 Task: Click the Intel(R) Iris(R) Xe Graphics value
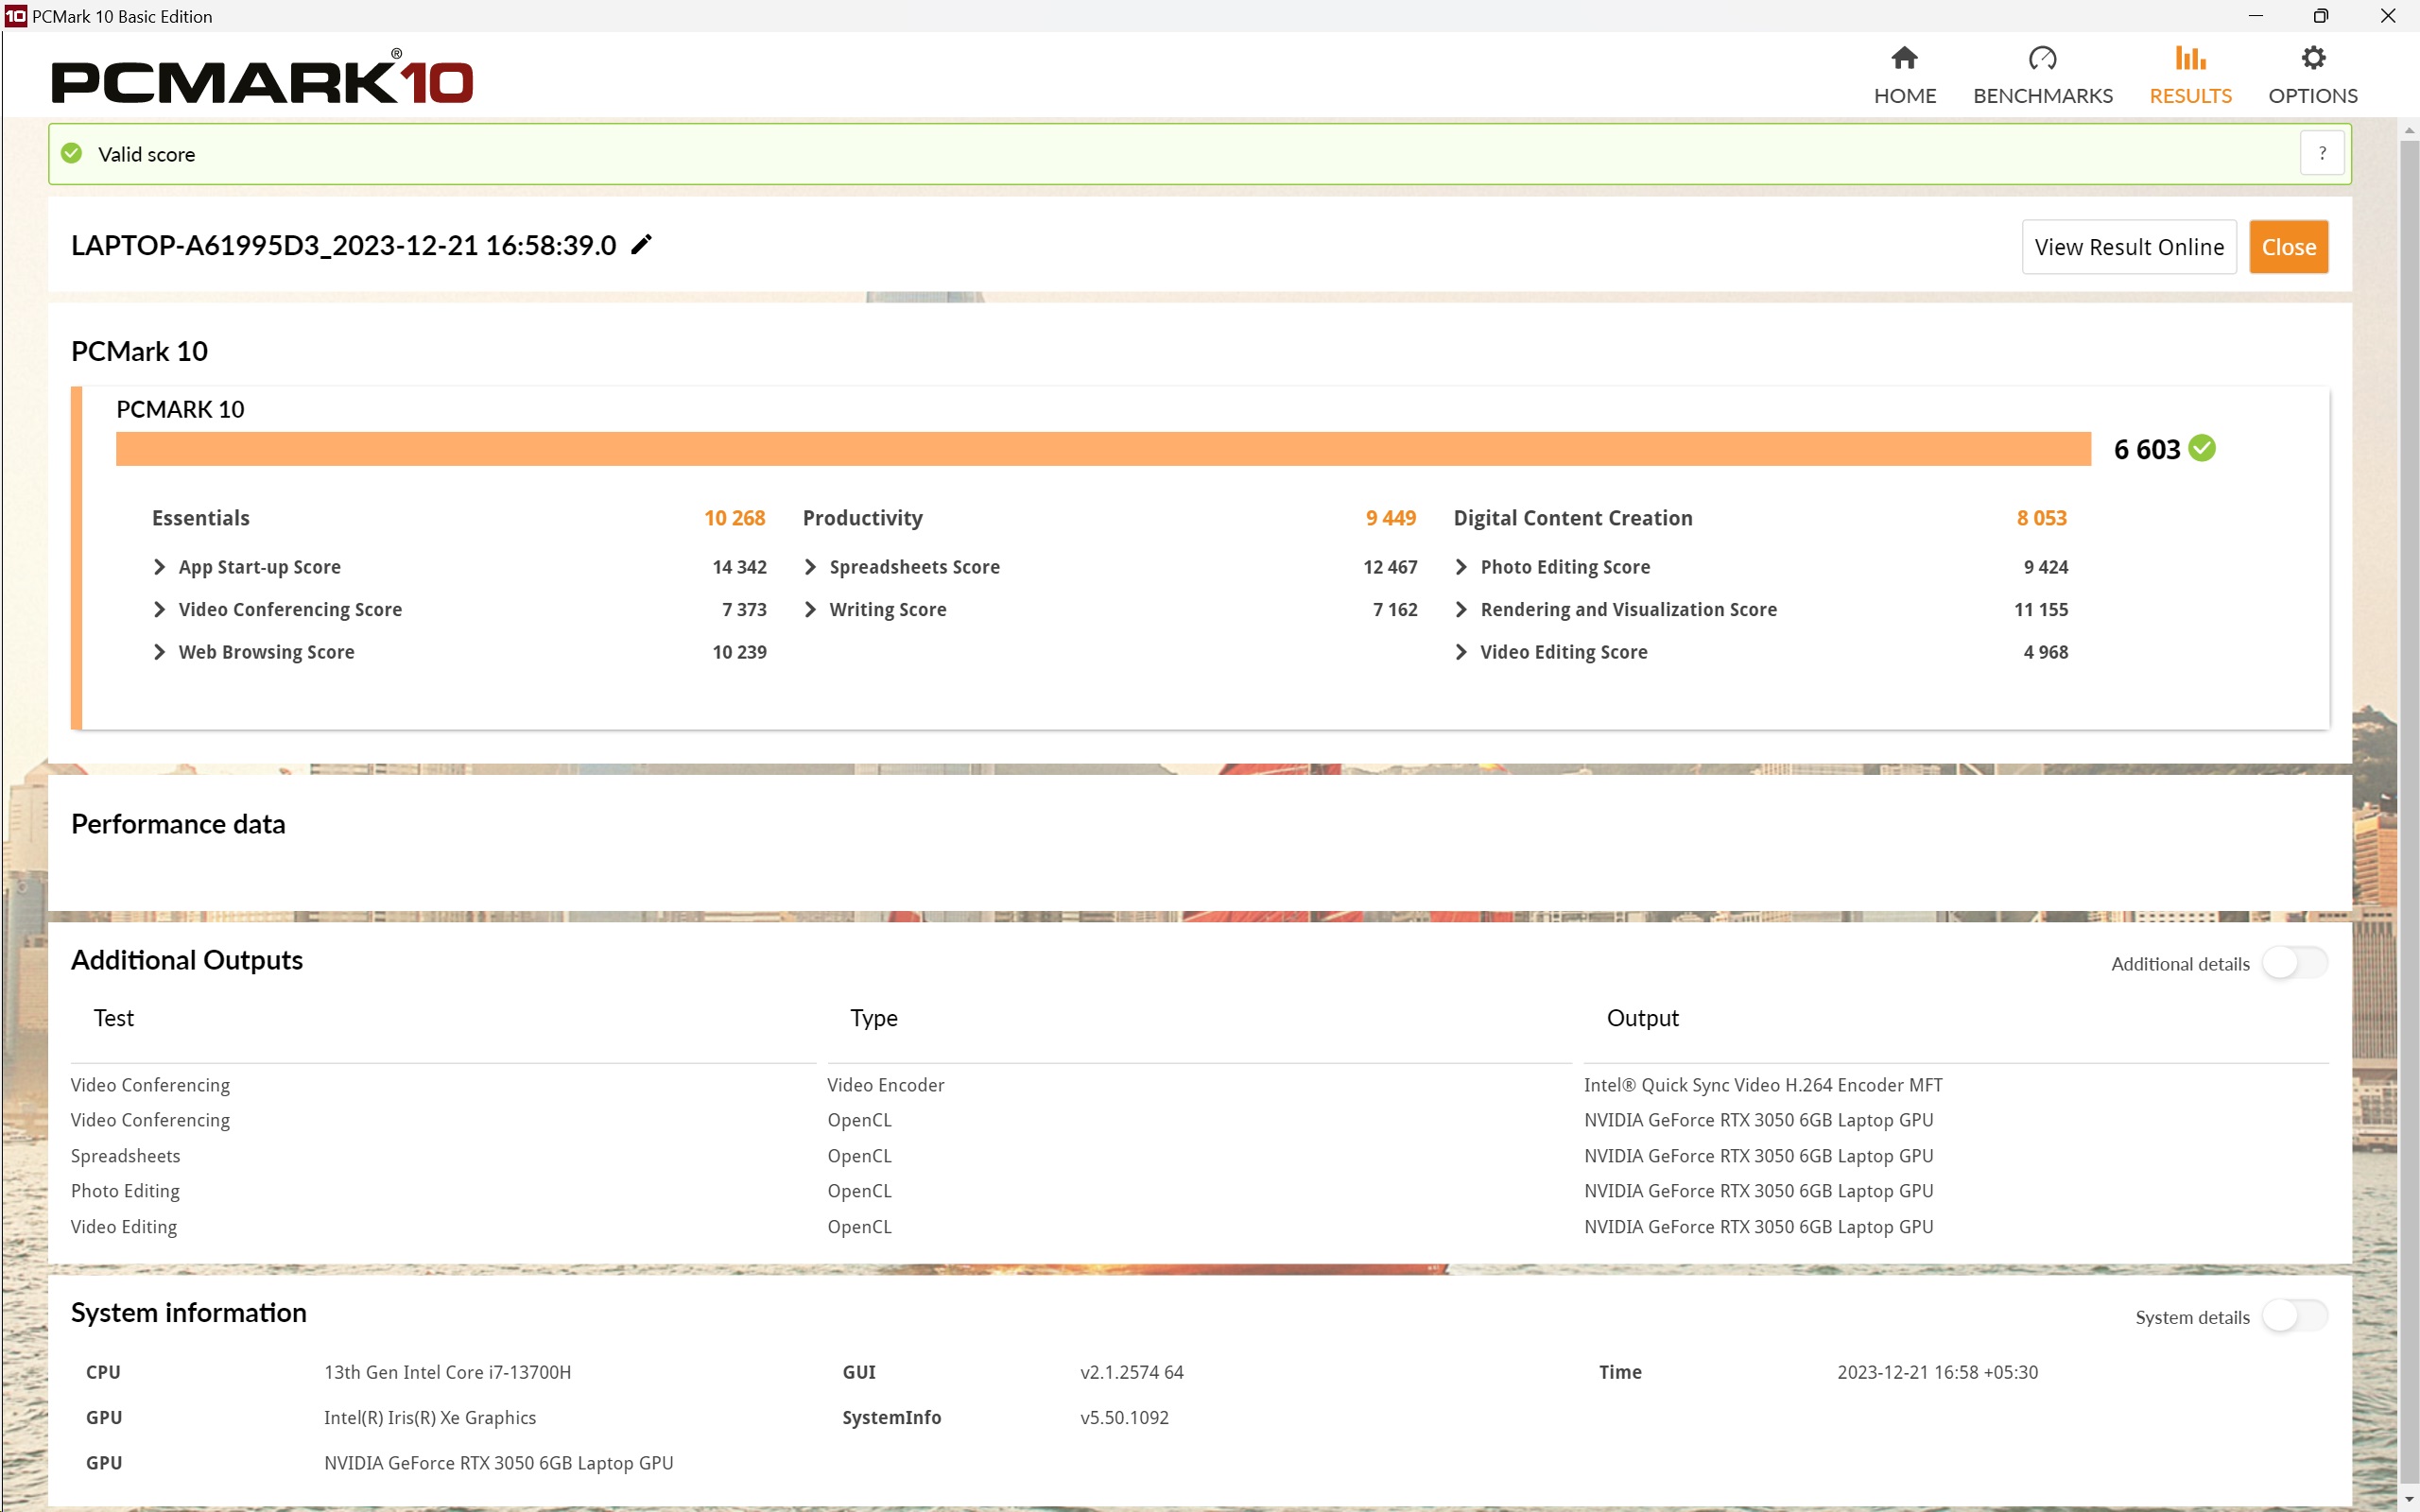click(430, 1417)
